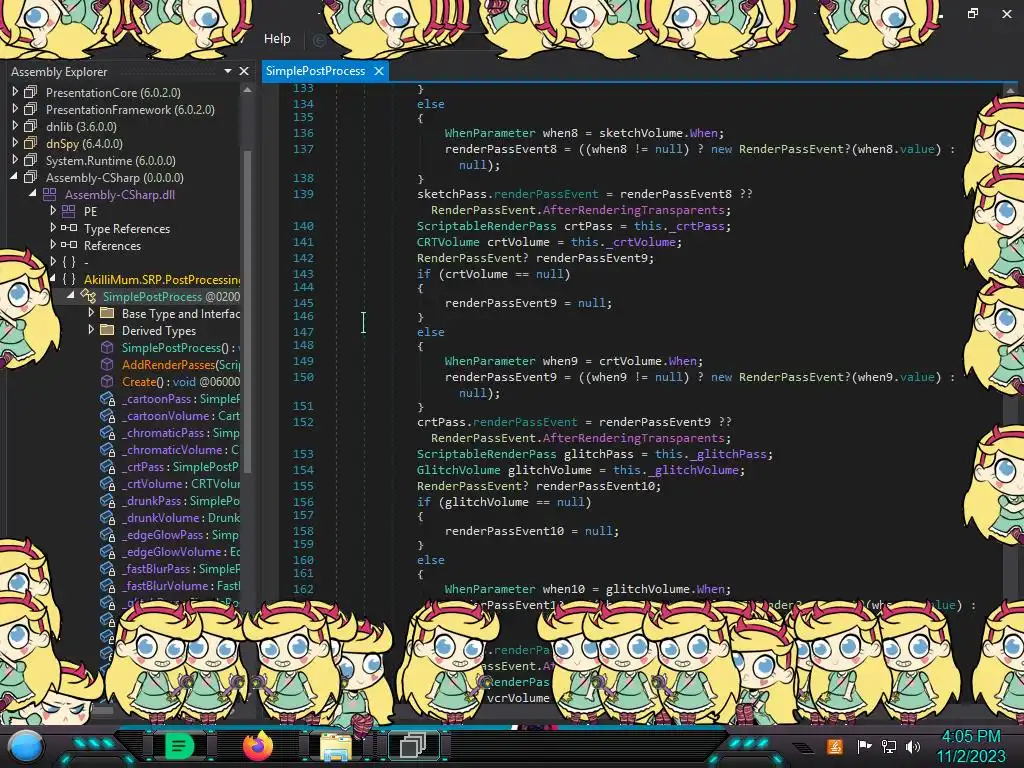Expand the Type References node
The image size is (1024, 768).
coord(53,228)
